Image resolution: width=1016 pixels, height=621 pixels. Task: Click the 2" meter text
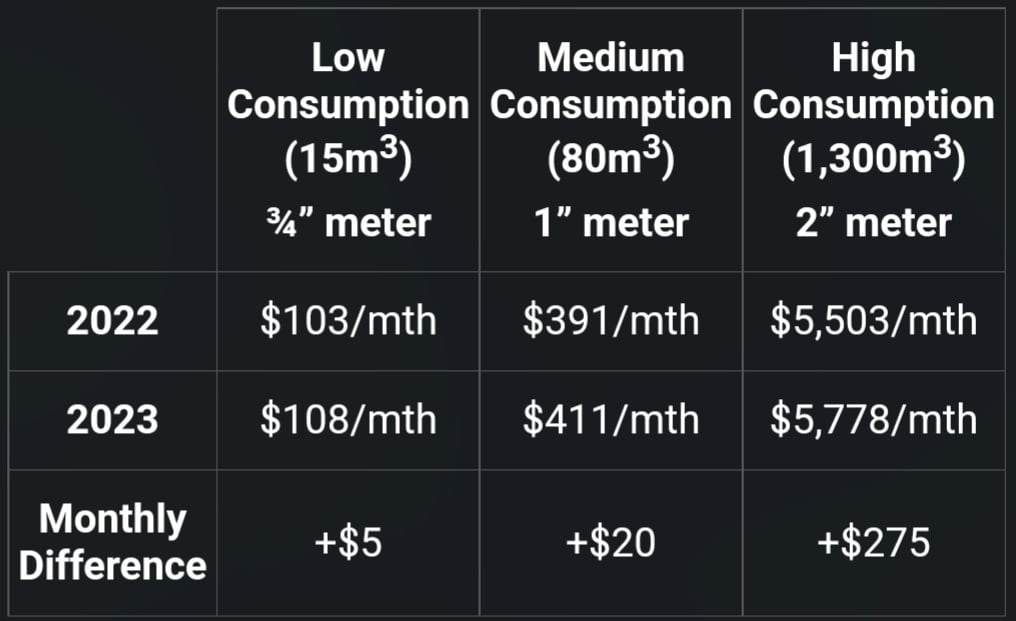tap(873, 223)
